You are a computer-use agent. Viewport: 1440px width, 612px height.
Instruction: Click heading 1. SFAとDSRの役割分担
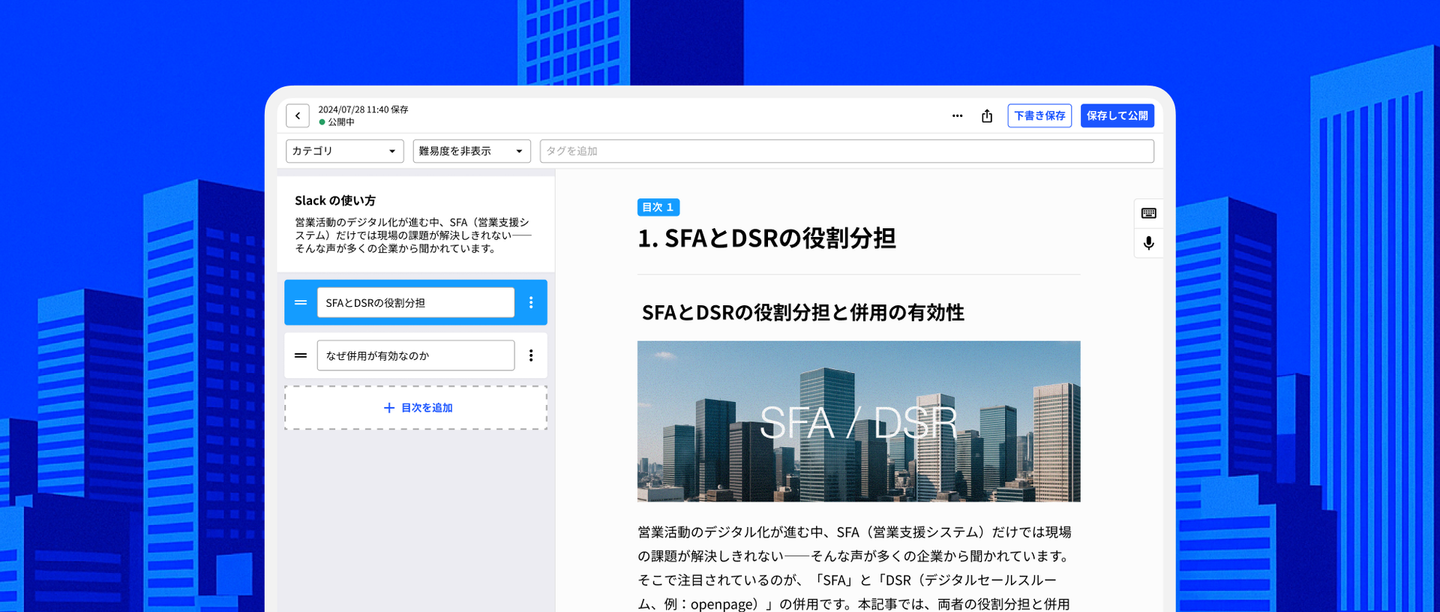coord(767,238)
